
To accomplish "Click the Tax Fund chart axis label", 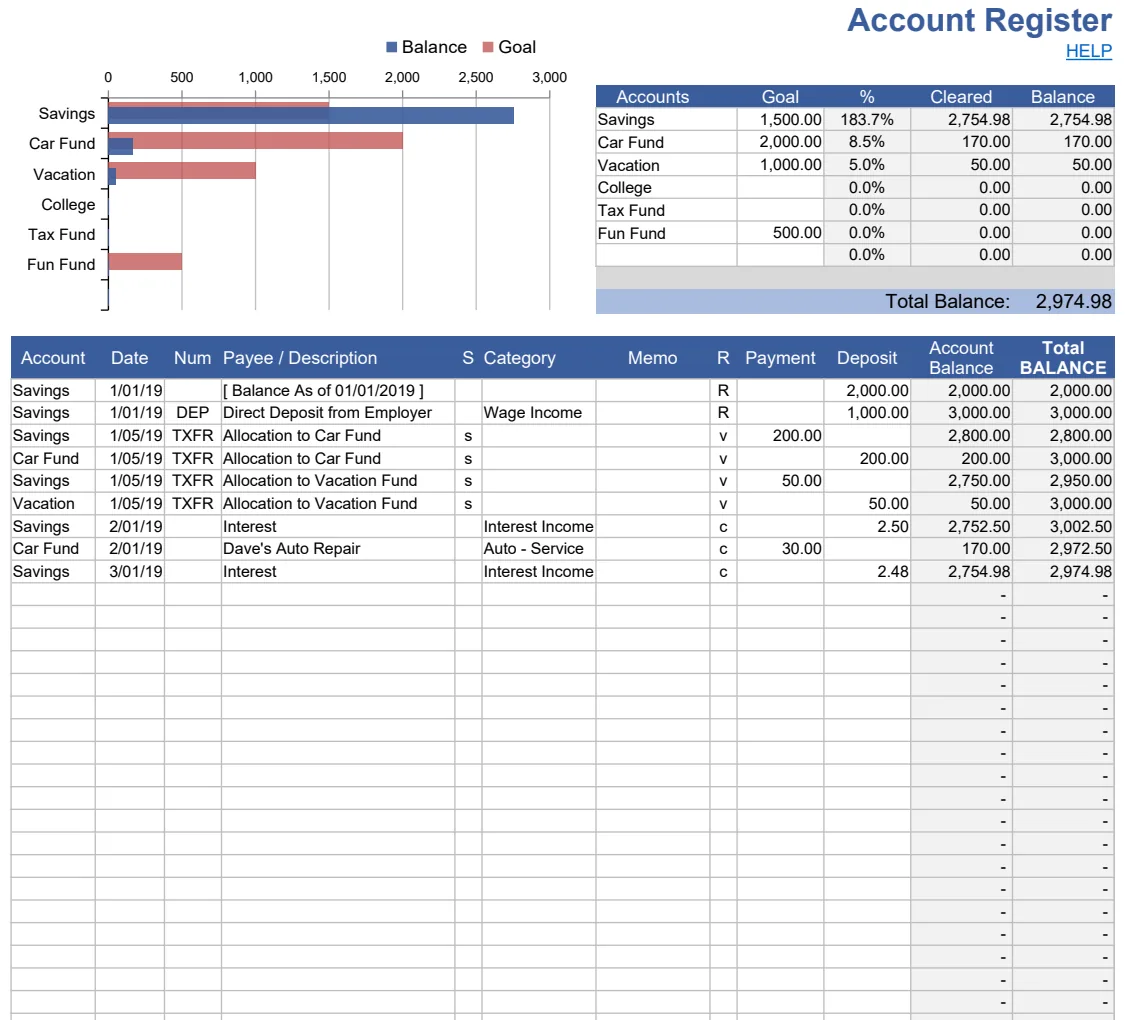I will pos(62,235).
